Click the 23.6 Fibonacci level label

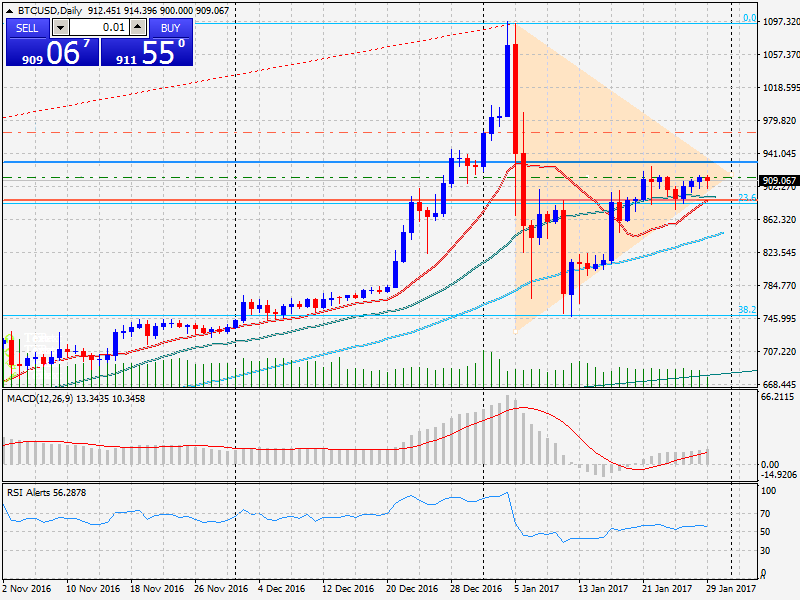(x=747, y=197)
